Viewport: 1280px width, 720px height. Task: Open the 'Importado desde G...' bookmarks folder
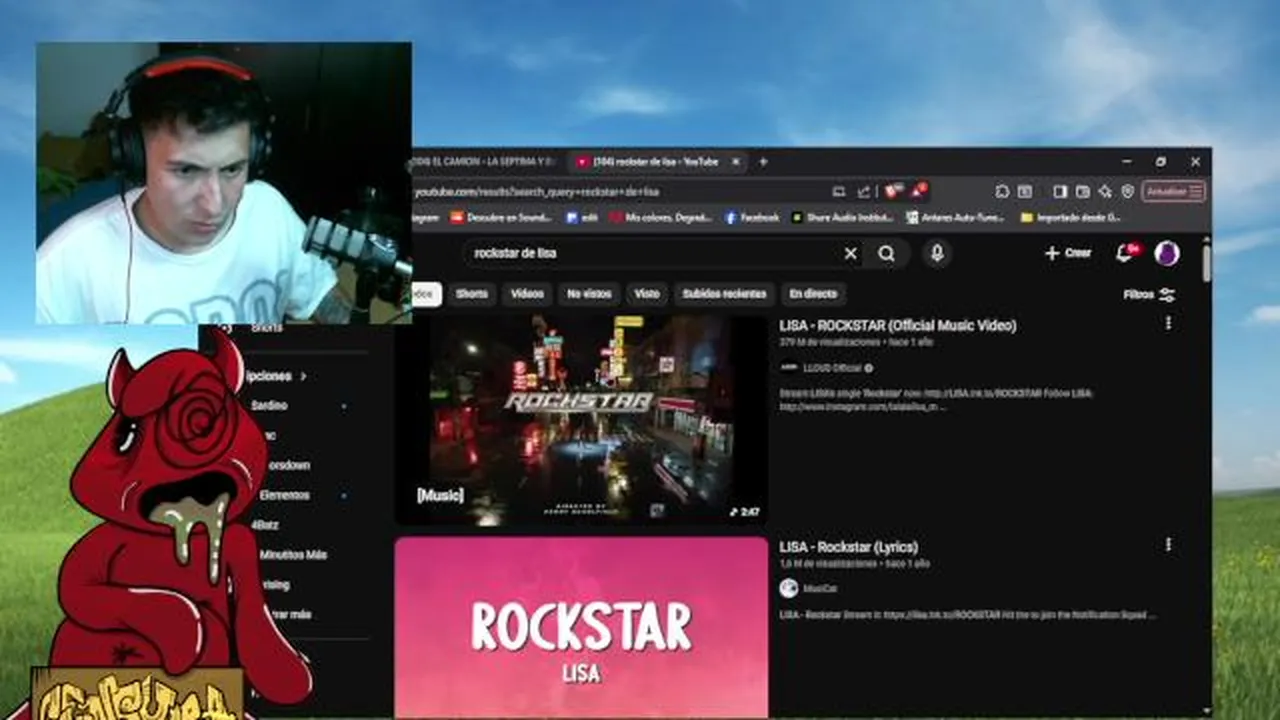[1070, 217]
